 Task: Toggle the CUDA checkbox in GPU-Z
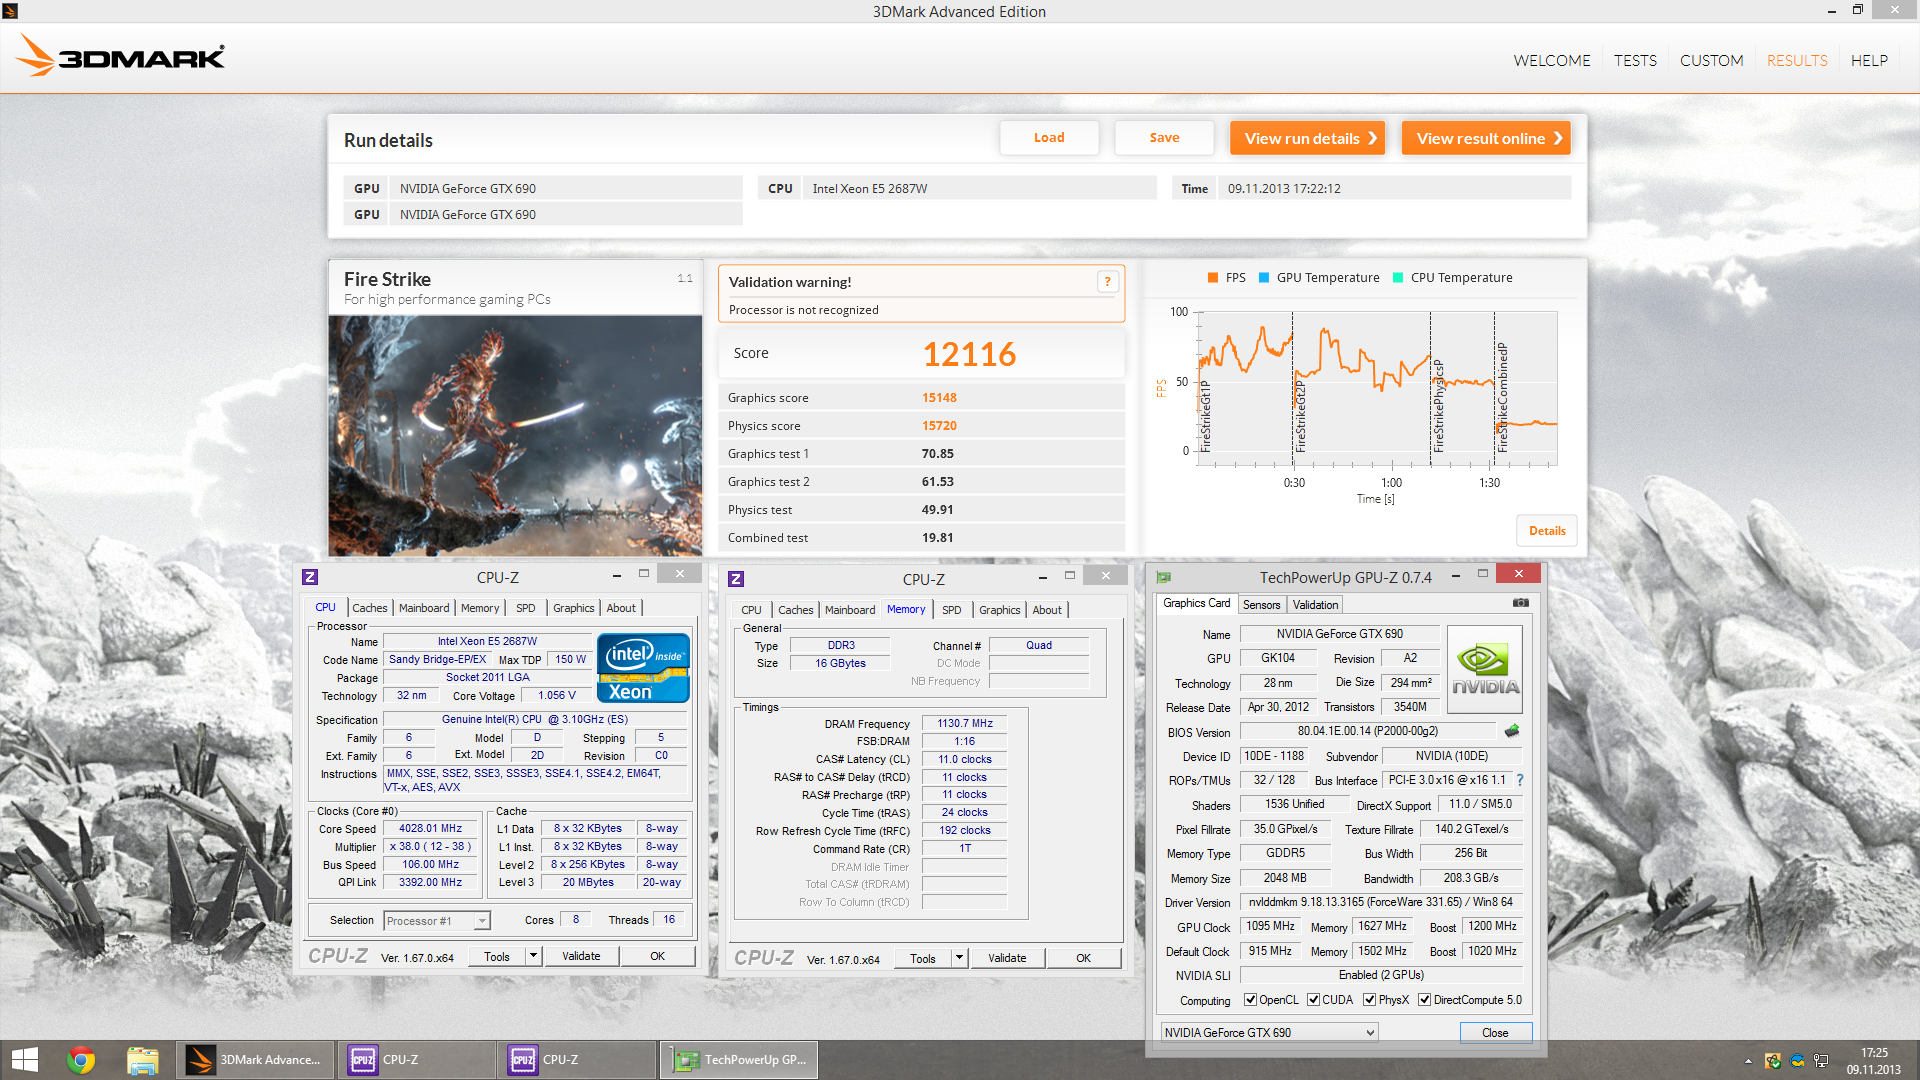pyautogui.click(x=1313, y=1000)
